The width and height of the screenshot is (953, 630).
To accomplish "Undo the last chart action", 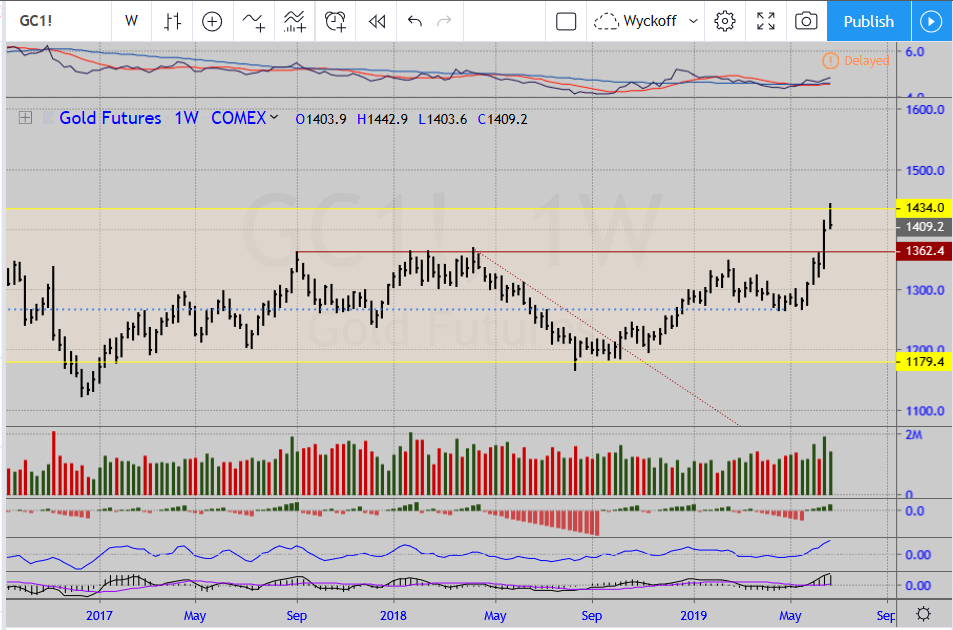I will pos(415,21).
